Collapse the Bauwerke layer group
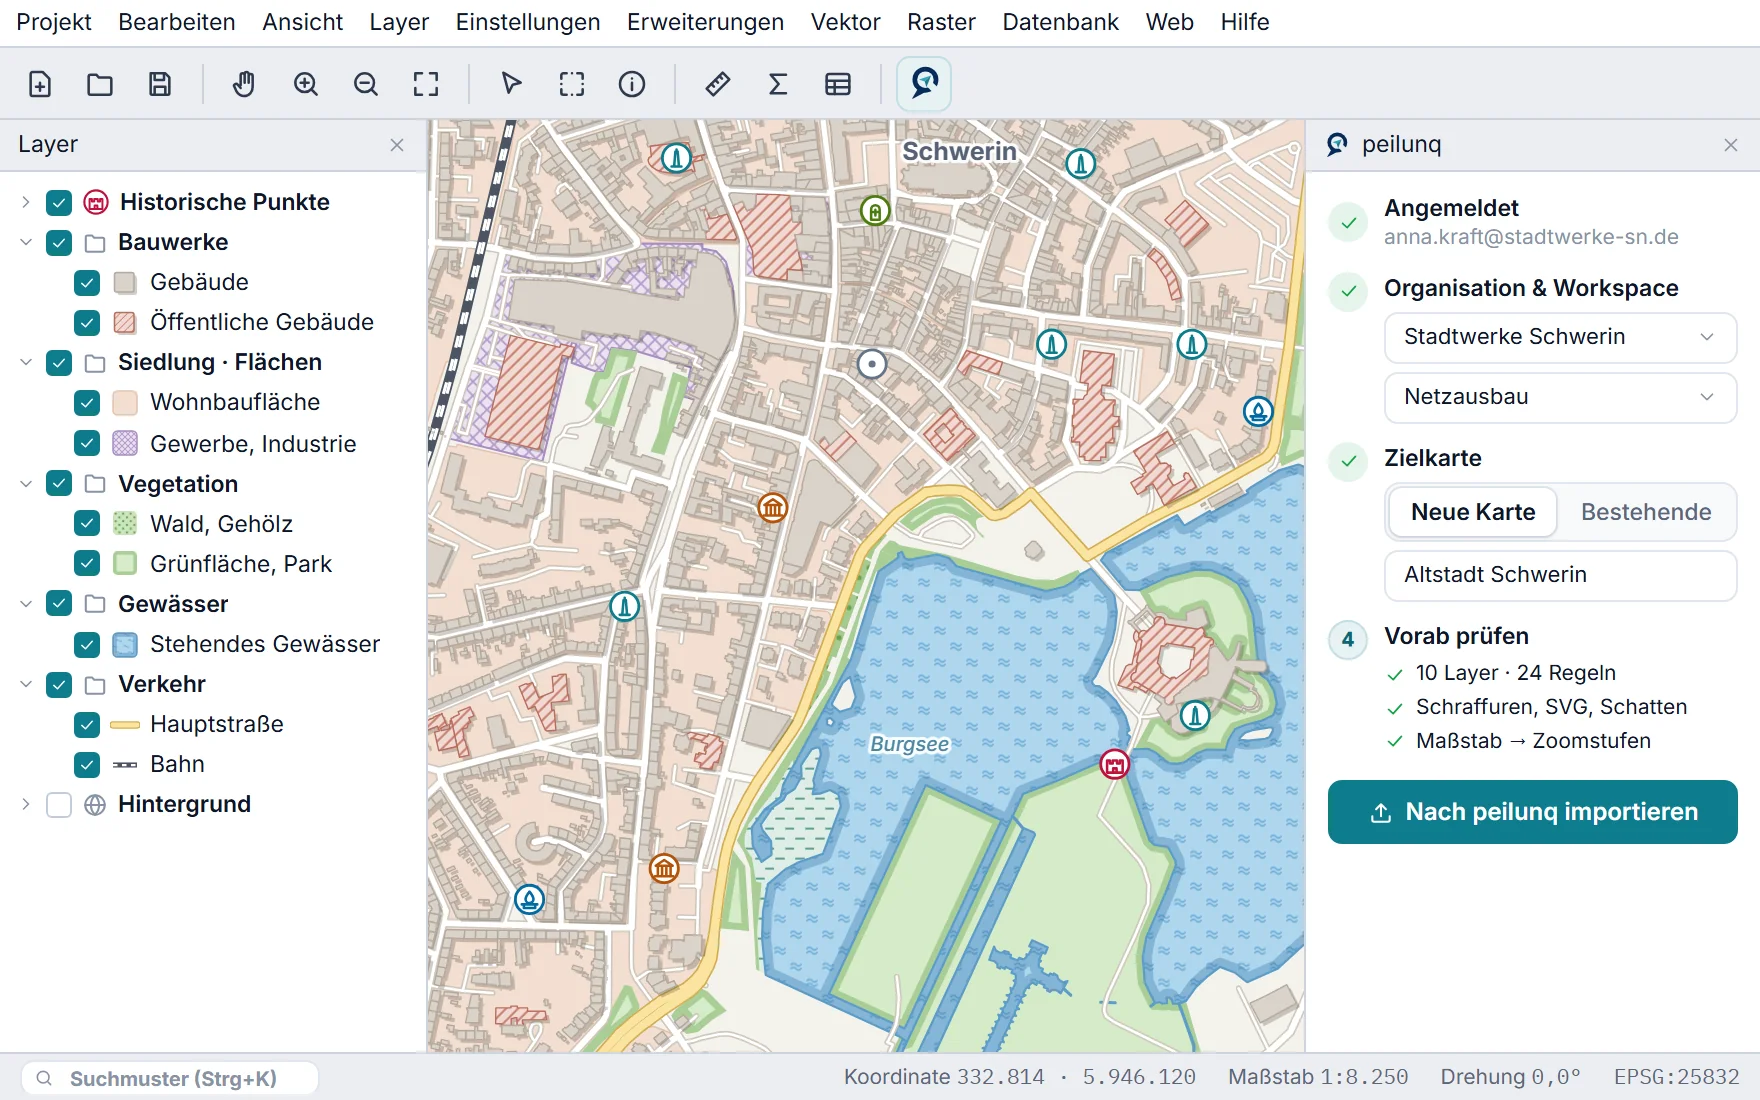Viewport: 1760px width, 1100px height. point(26,242)
